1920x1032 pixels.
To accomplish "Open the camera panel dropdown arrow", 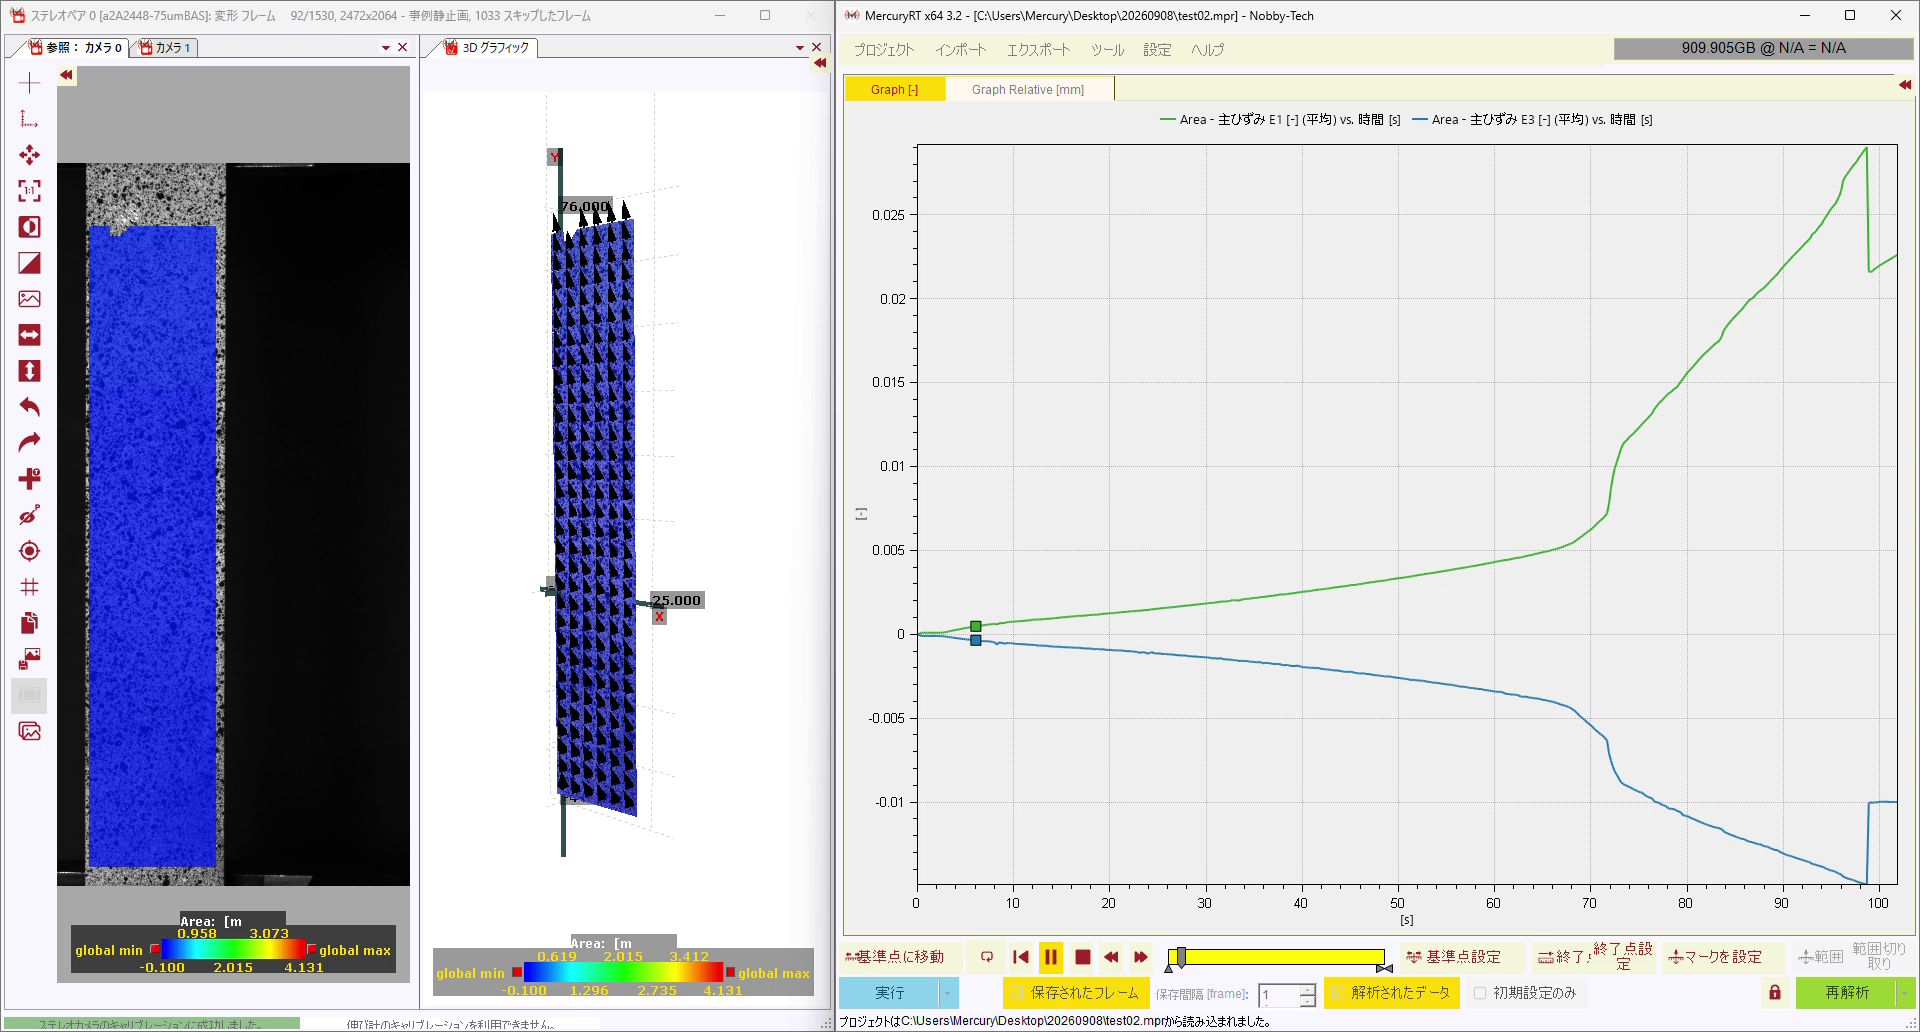I will (386, 47).
